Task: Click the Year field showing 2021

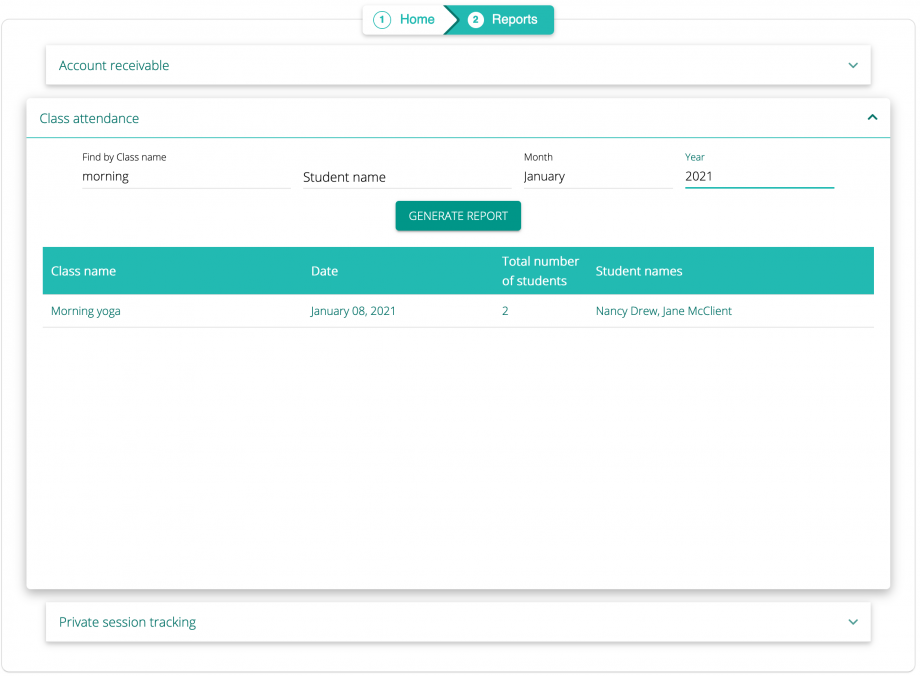Action: click(x=759, y=177)
